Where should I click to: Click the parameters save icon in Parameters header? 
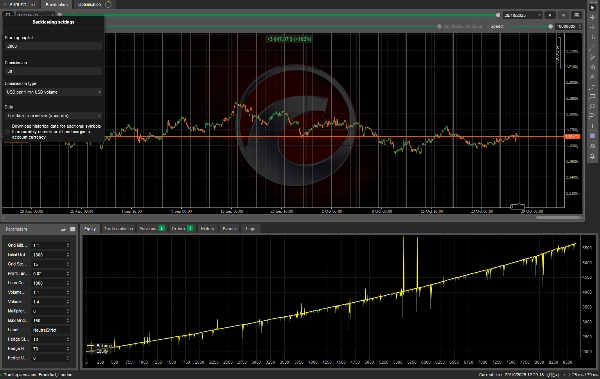(72, 229)
